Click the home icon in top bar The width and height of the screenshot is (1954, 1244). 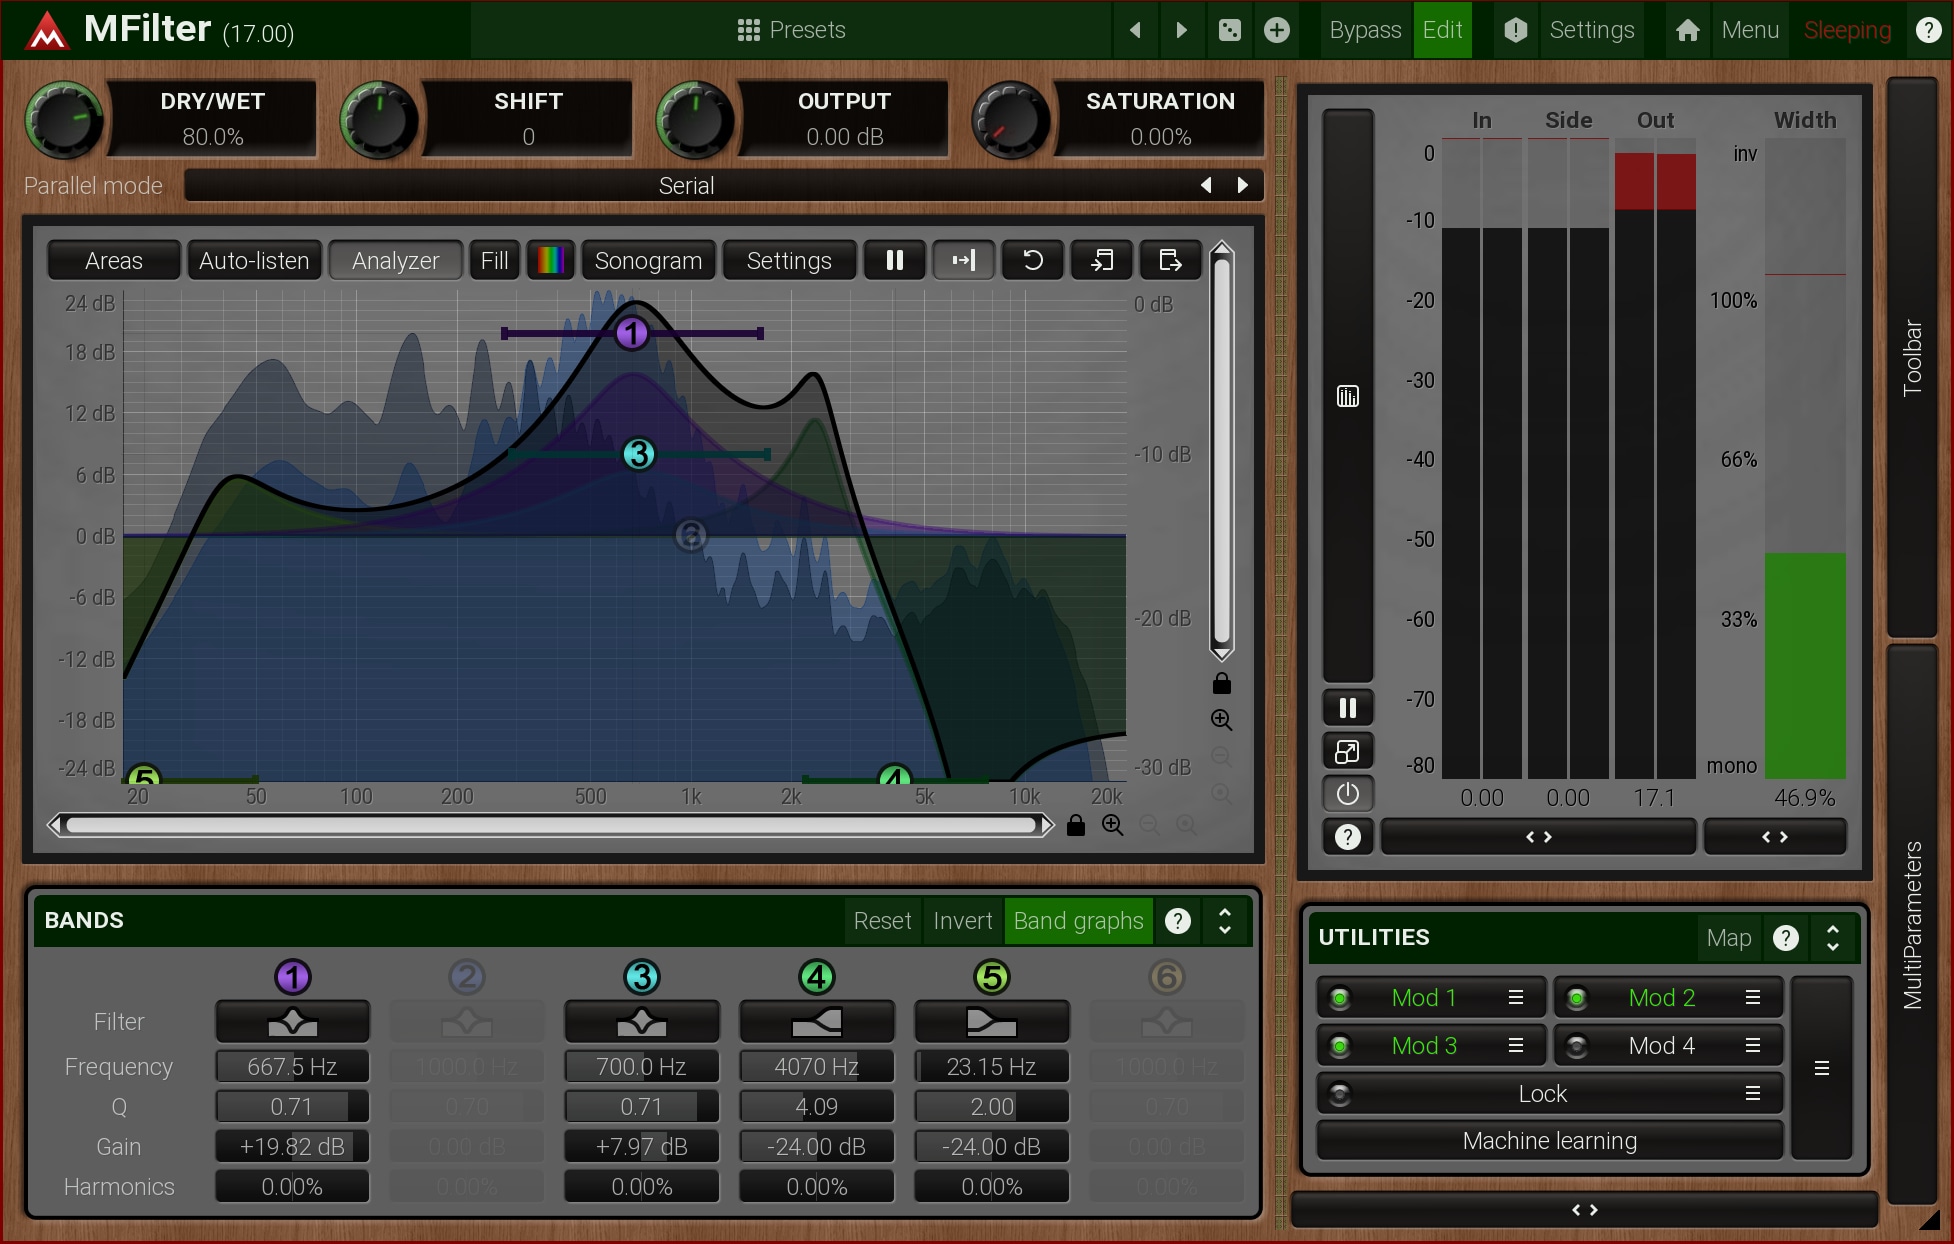click(x=1688, y=30)
